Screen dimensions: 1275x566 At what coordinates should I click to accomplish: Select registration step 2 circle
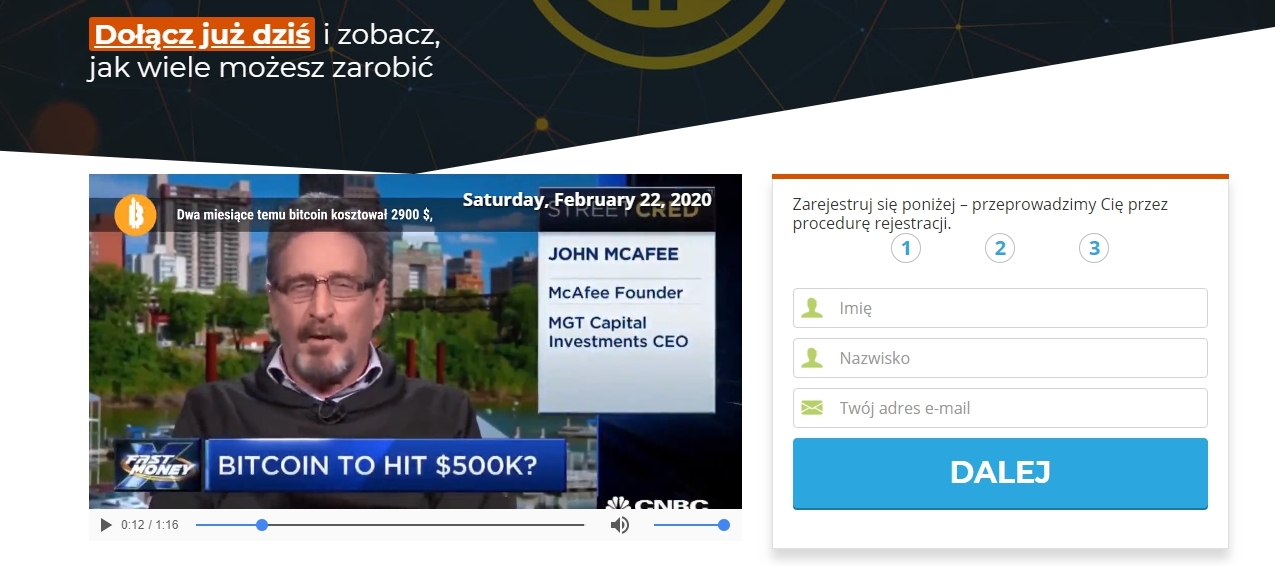click(1000, 248)
